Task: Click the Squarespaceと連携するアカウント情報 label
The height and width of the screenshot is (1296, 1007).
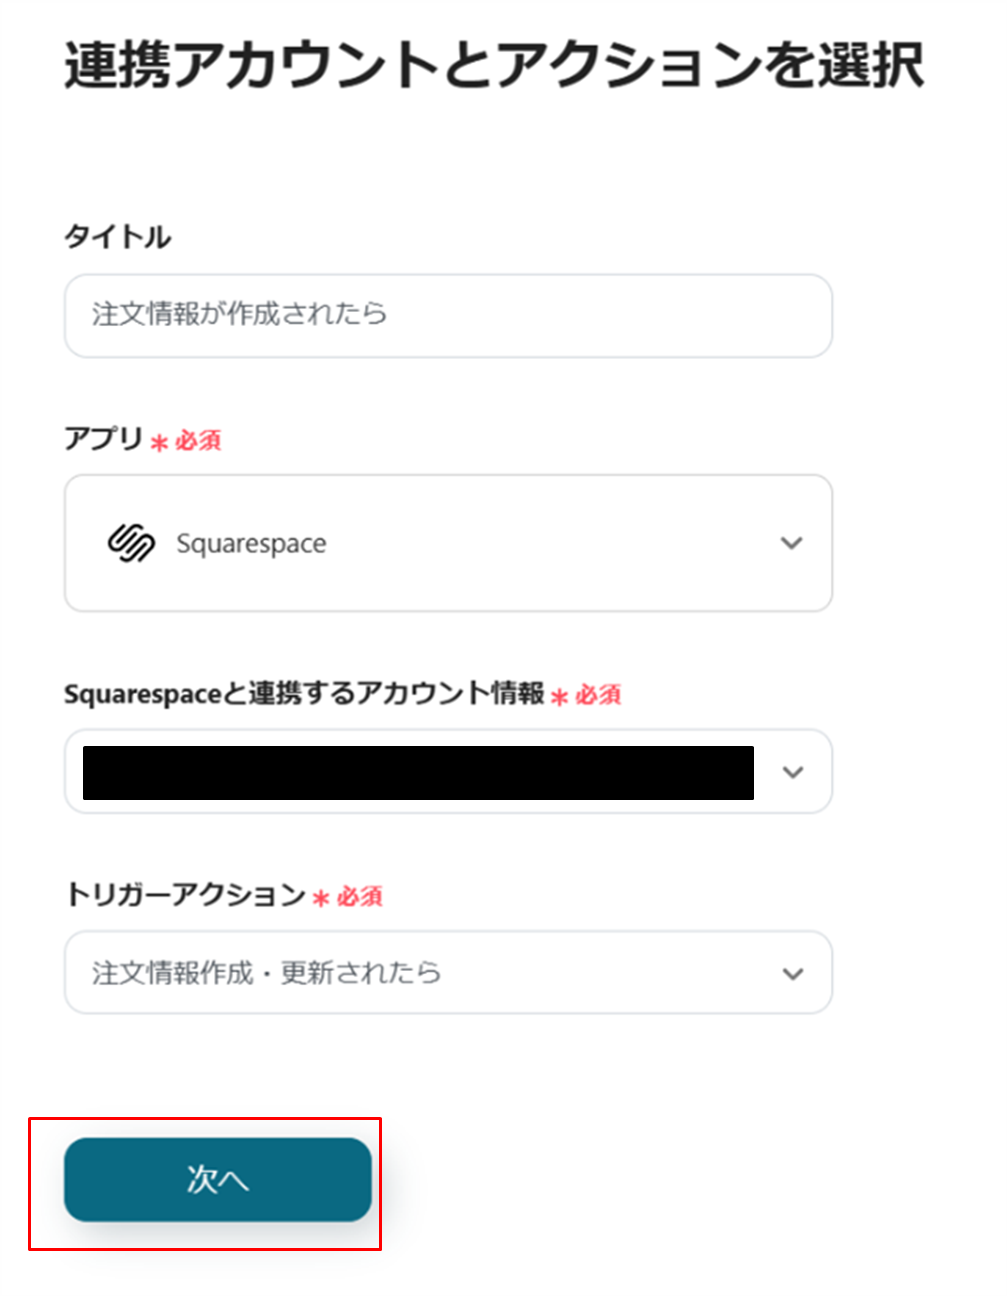Action: 304,694
